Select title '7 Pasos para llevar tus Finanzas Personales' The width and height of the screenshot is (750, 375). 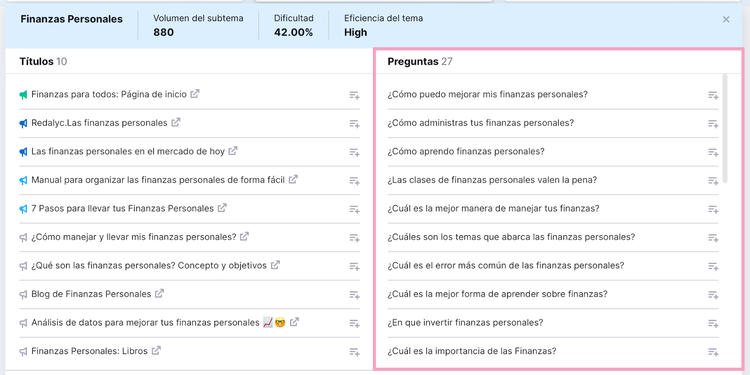coord(122,209)
